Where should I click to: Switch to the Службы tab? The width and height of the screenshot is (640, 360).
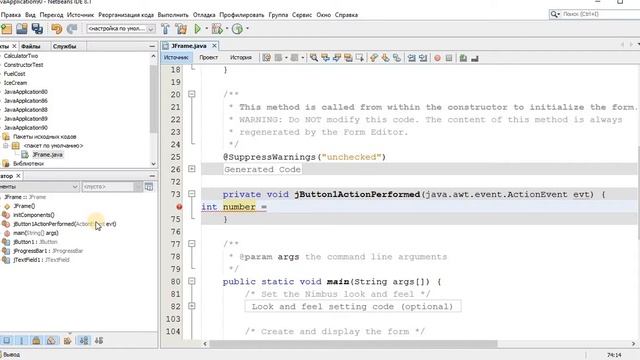tap(64, 46)
